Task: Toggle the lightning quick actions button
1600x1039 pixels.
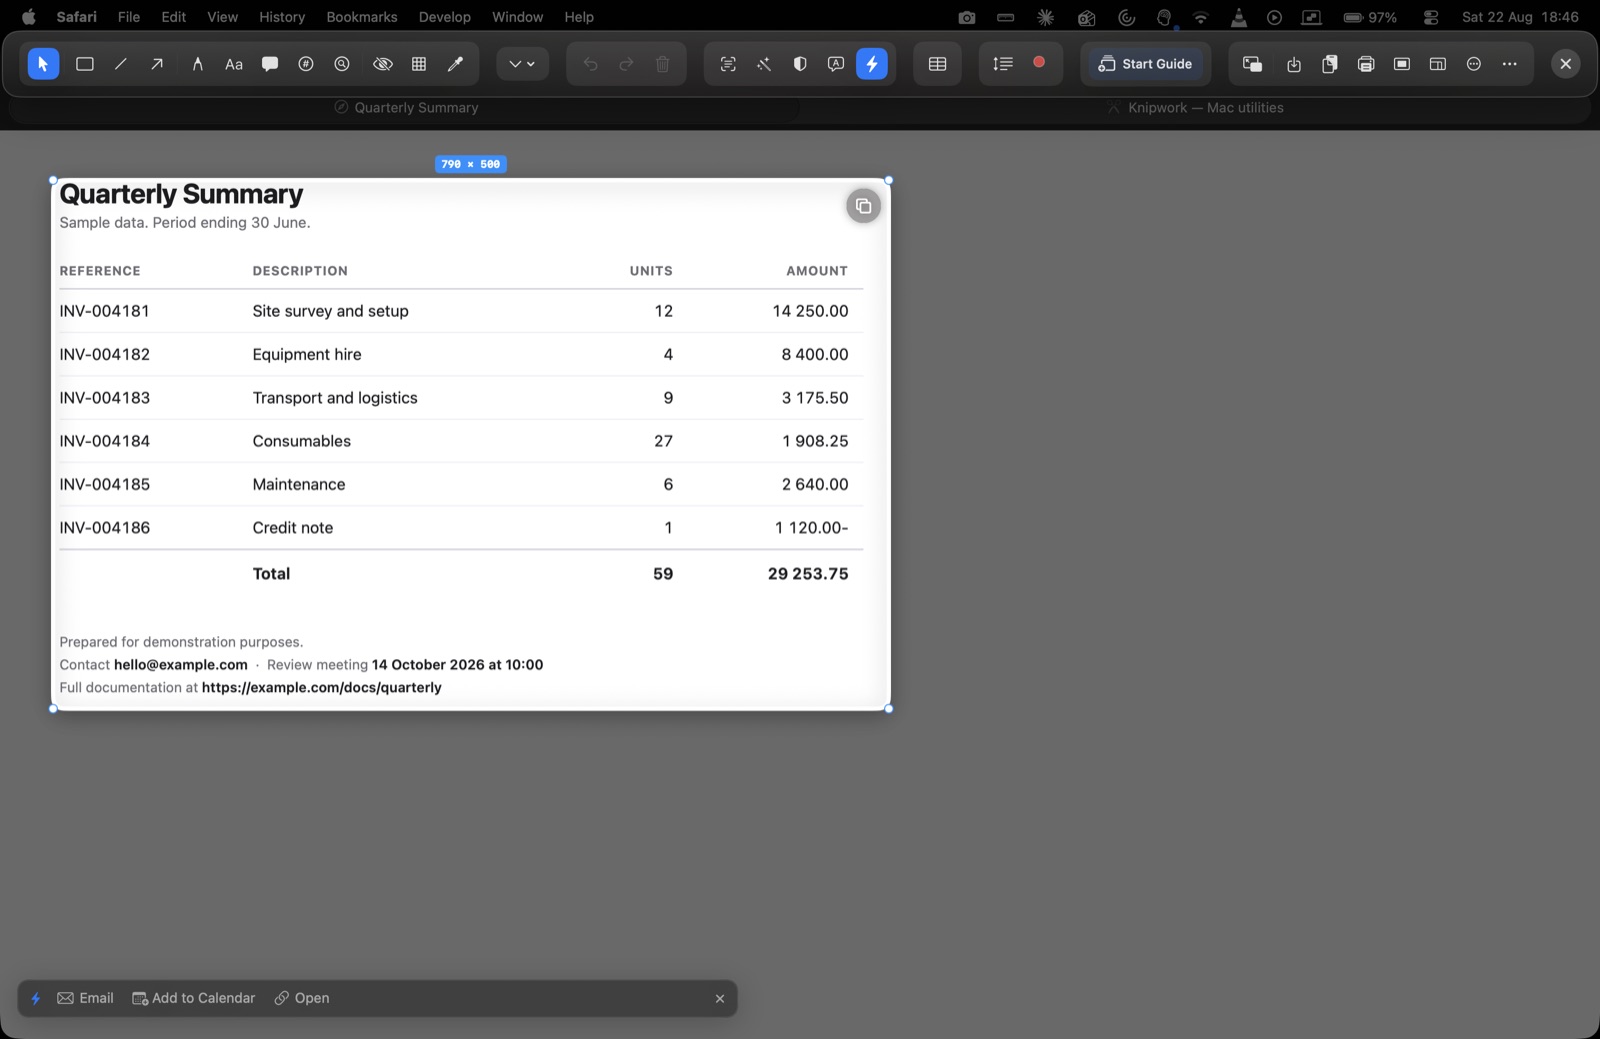Action: tap(872, 64)
